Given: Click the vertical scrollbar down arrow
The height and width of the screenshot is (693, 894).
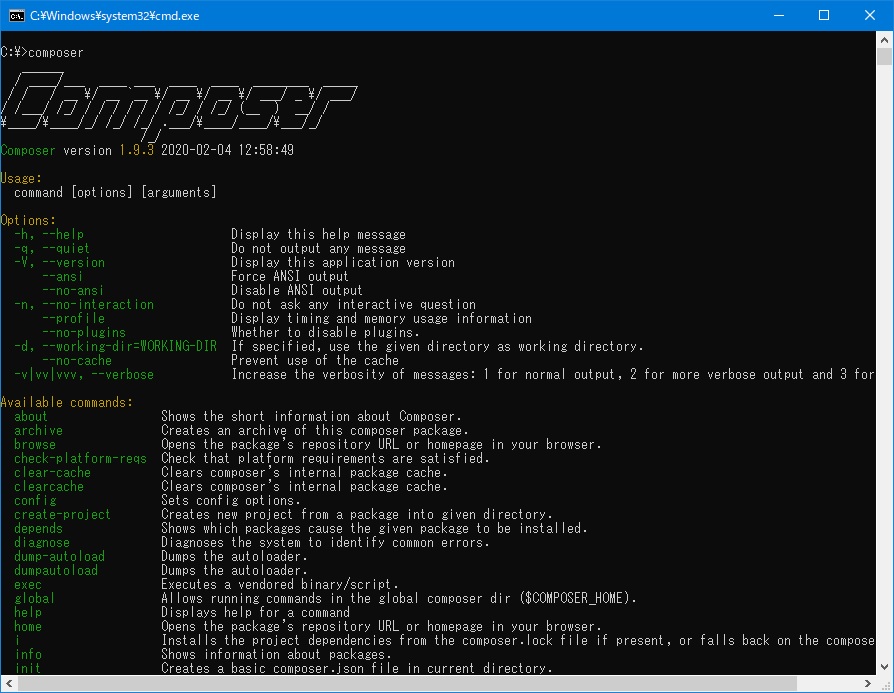Looking at the screenshot, I should pos(884,666).
